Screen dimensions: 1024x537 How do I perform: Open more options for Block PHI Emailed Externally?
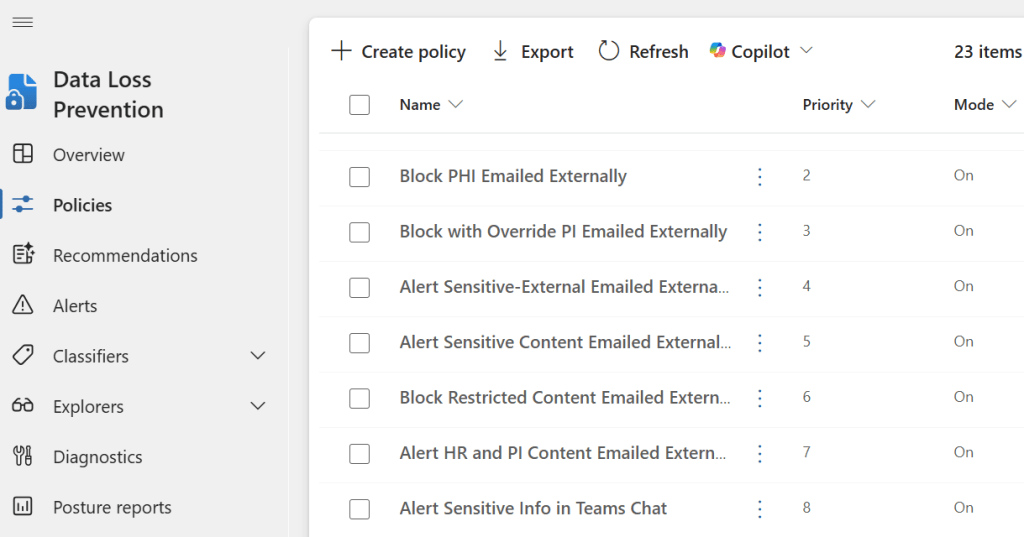[759, 177]
